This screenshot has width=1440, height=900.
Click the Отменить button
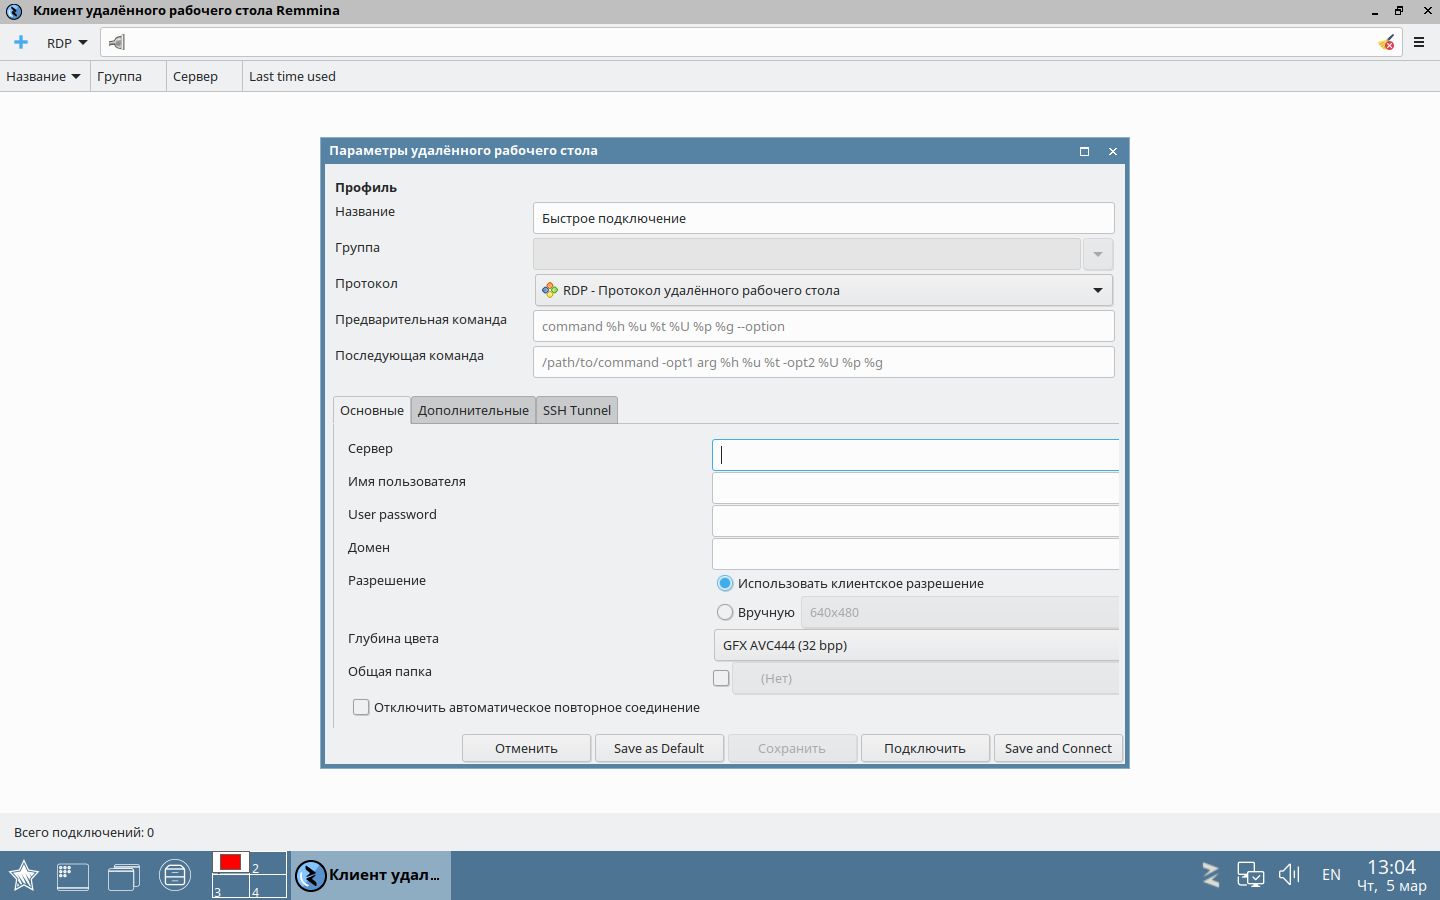[526, 748]
